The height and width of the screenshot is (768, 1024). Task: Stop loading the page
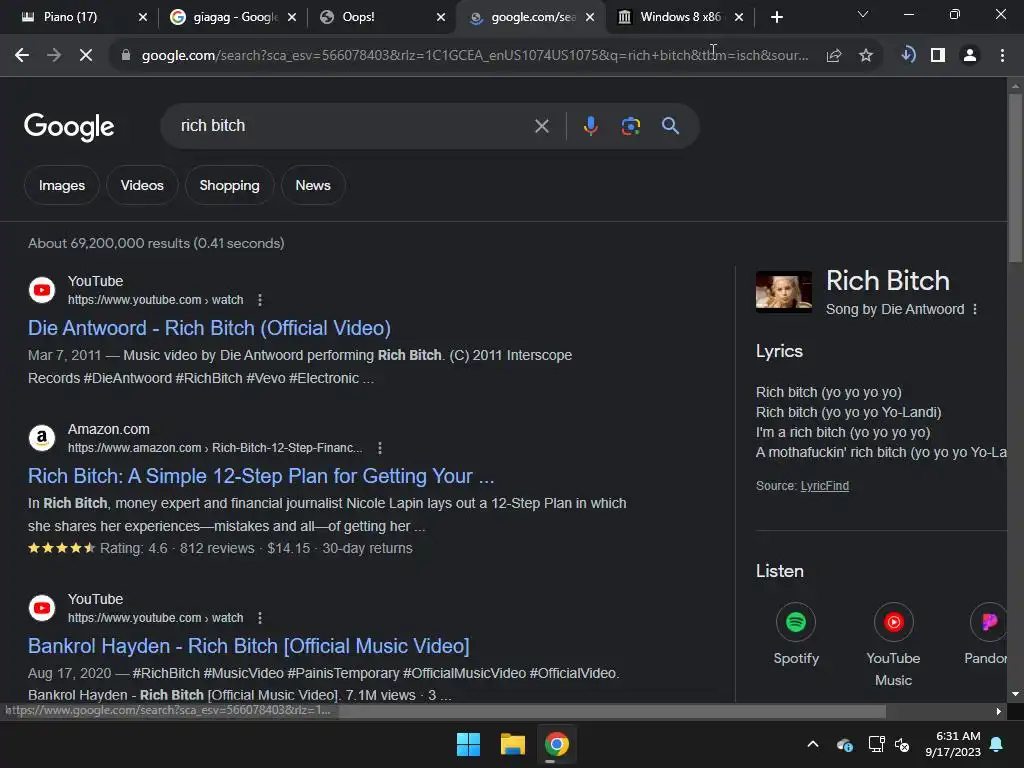click(86, 56)
